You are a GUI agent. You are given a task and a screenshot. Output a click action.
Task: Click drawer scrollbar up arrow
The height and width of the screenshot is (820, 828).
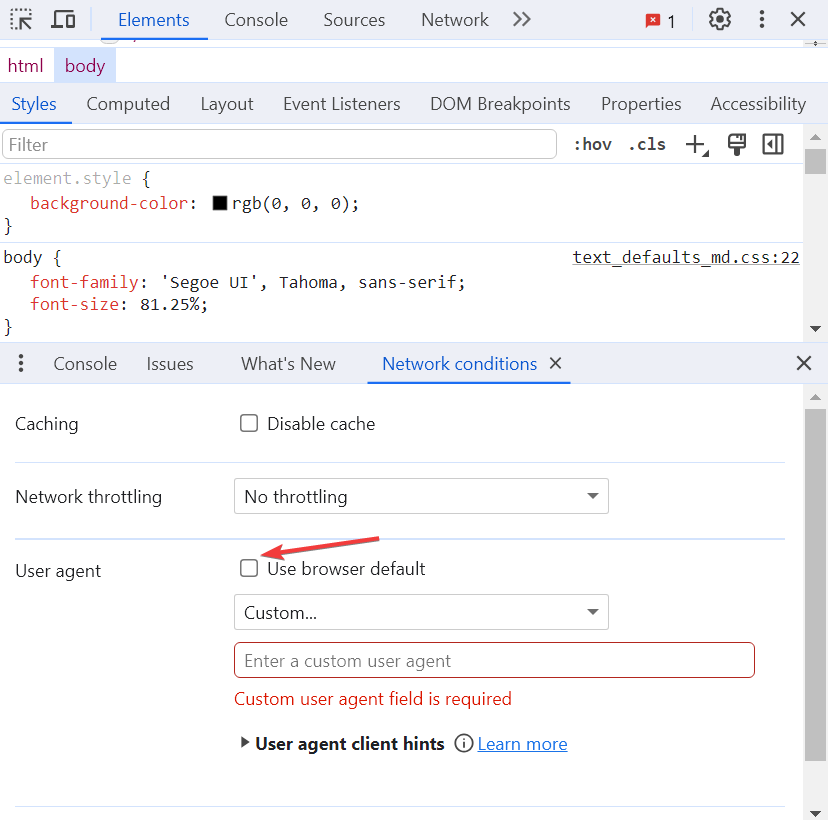[x=815, y=397]
